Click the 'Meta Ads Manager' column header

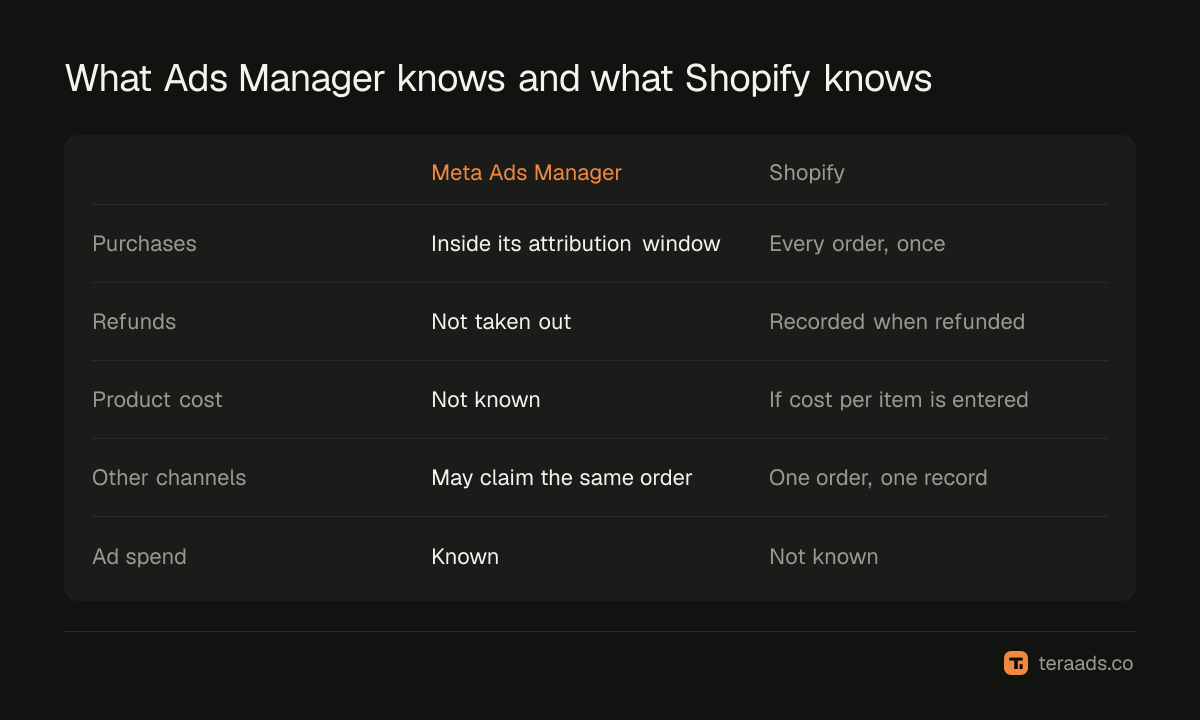[x=526, y=173]
